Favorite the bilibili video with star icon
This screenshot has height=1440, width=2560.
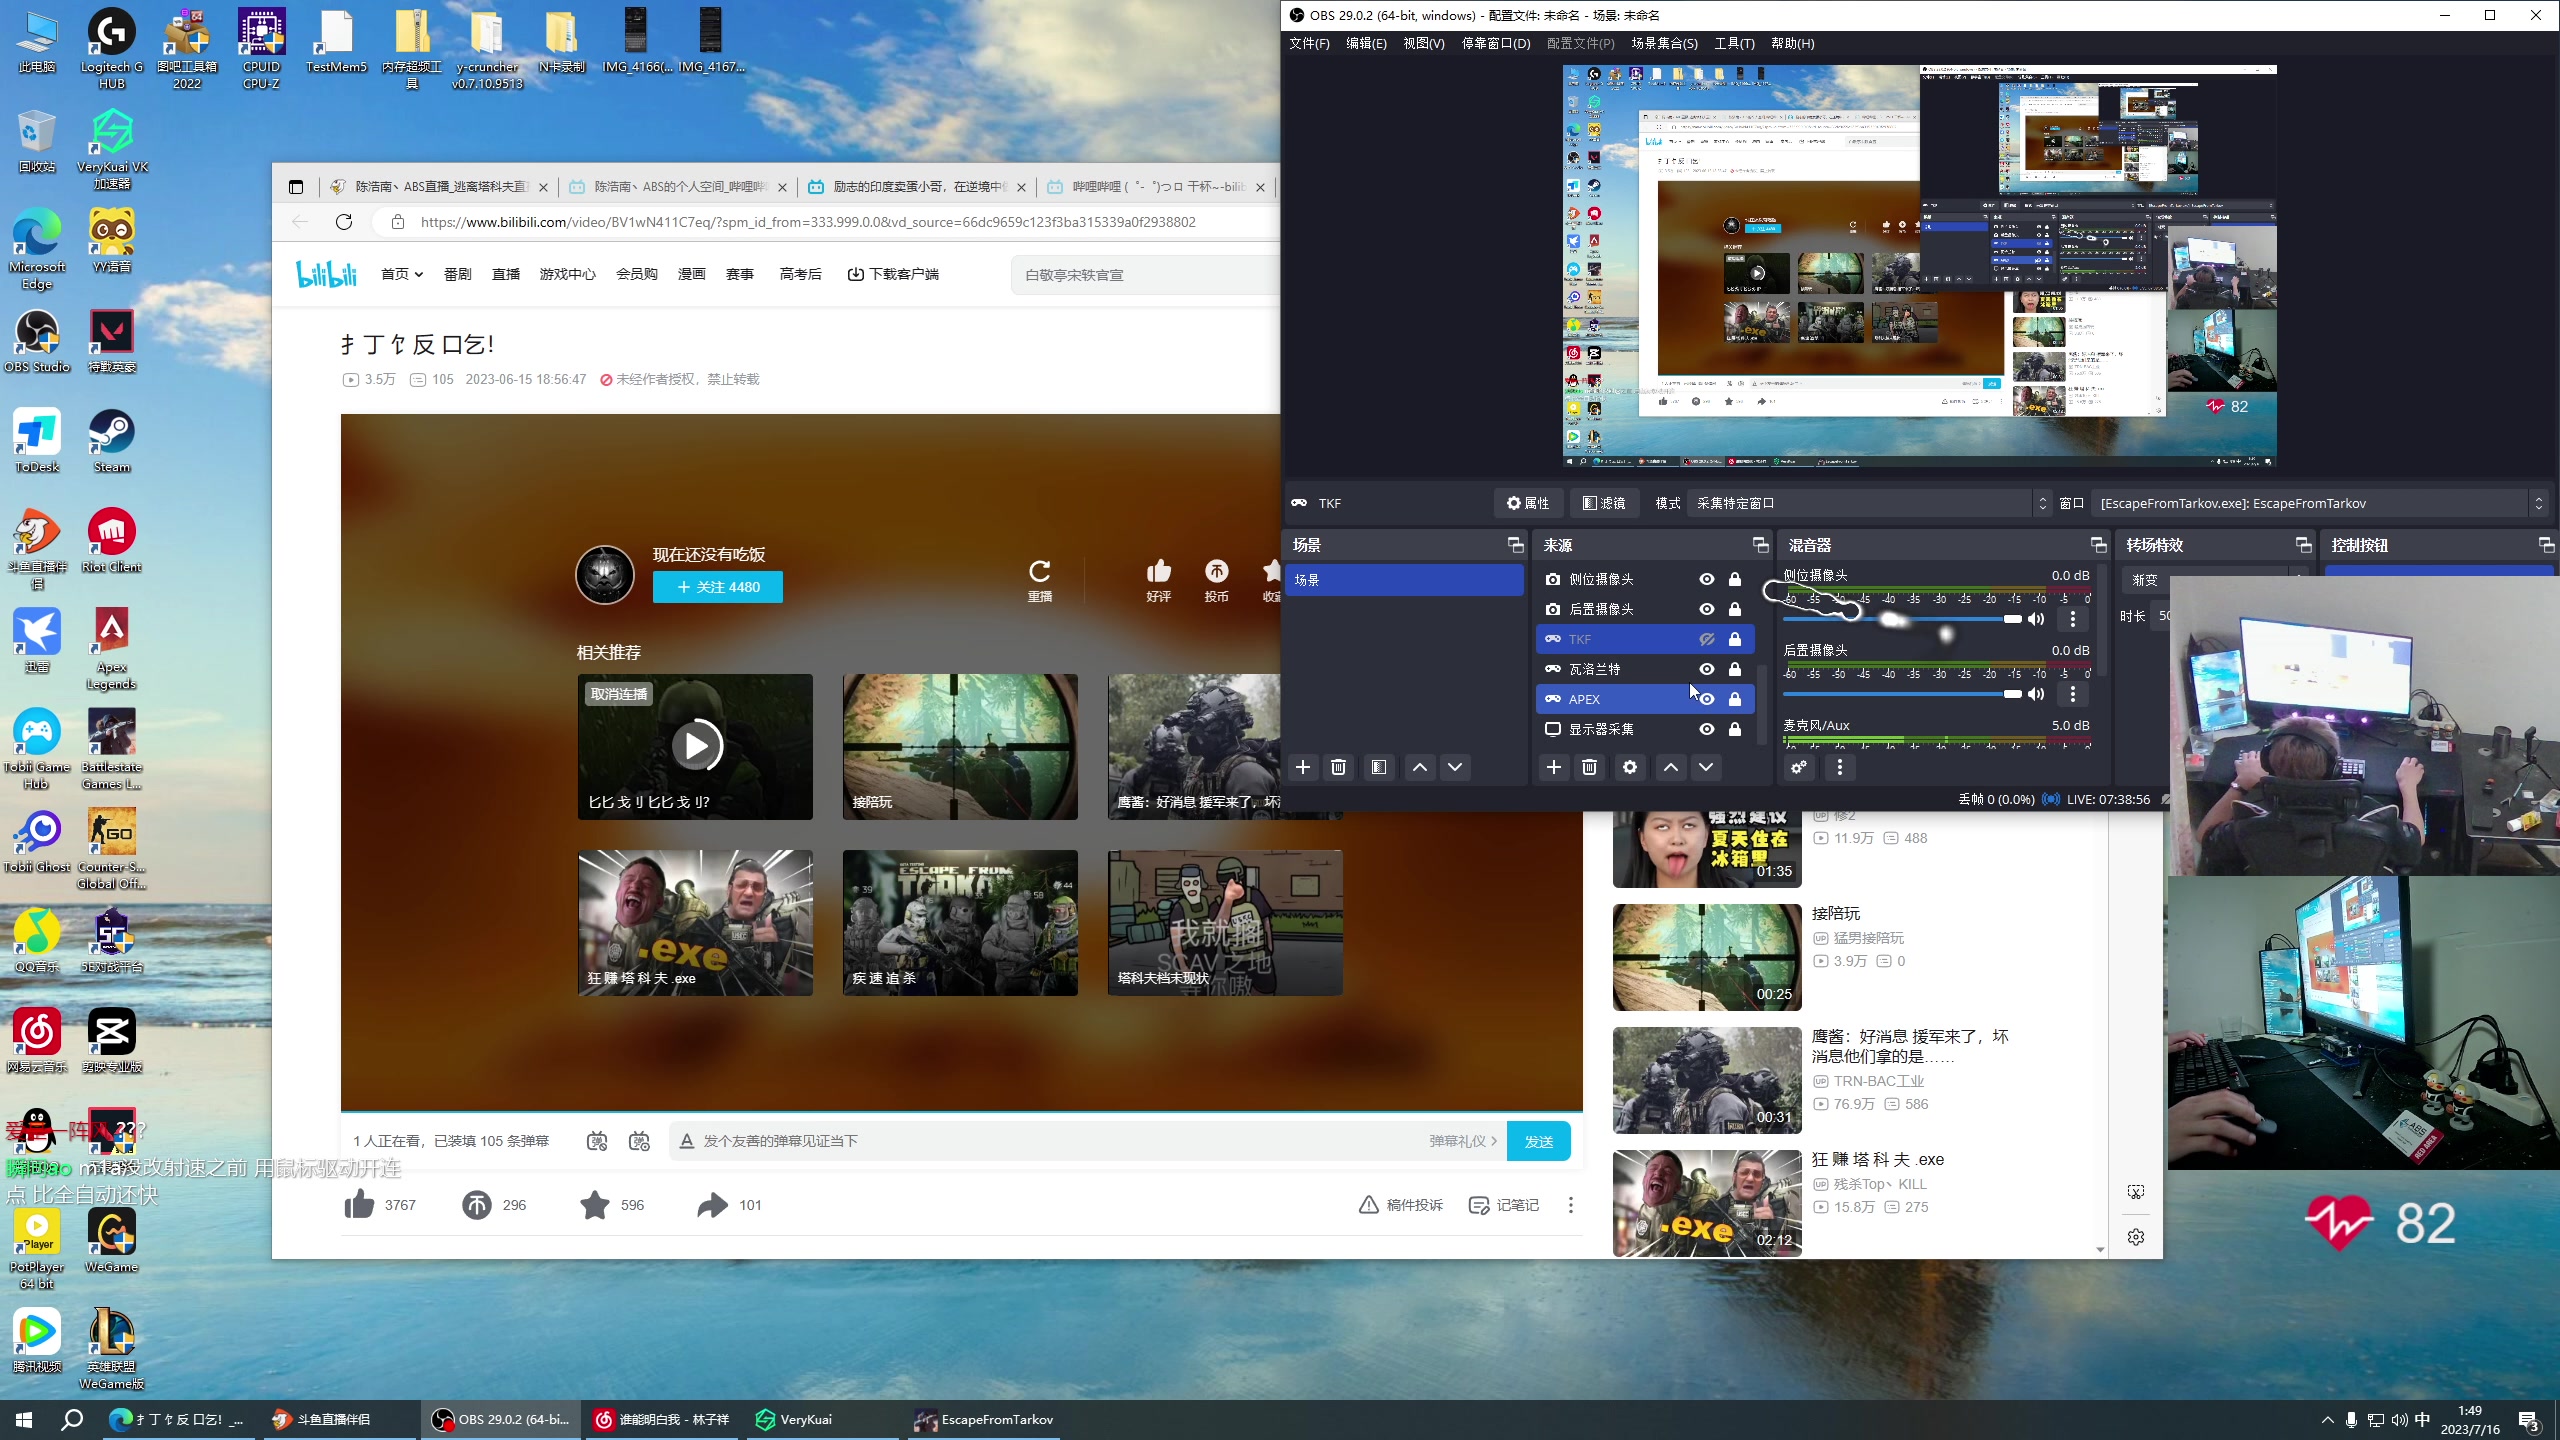pyautogui.click(x=595, y=1205)
